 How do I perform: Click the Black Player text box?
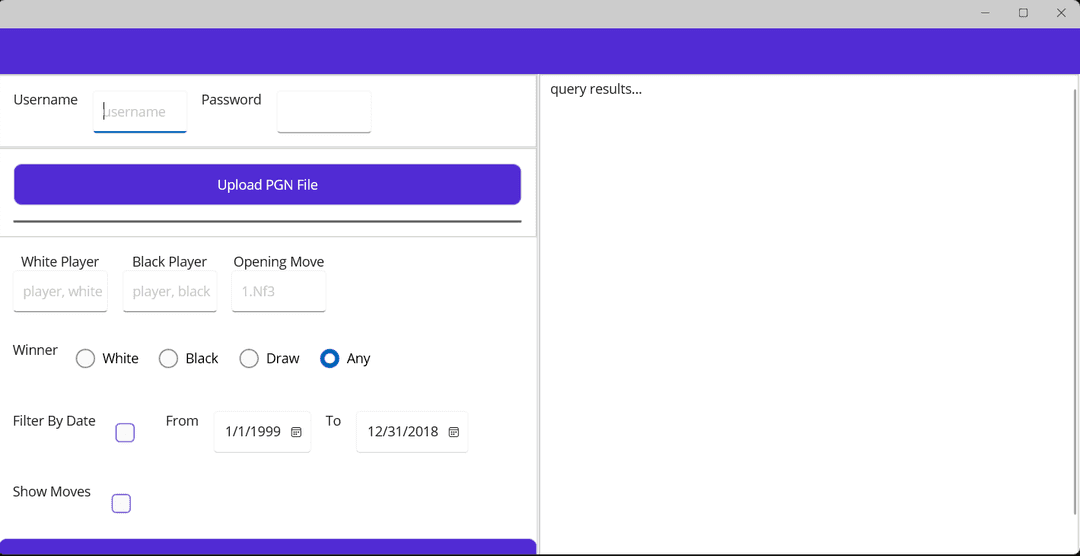[x=170, y=291]
